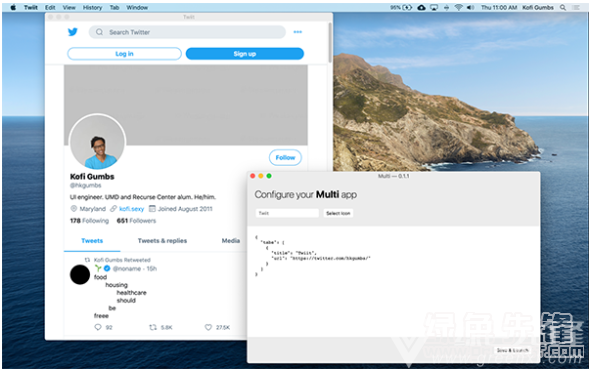Screen dimensions: 593x372
Task: Click the seedling emoji before @noname
Action: pos(98,268)
